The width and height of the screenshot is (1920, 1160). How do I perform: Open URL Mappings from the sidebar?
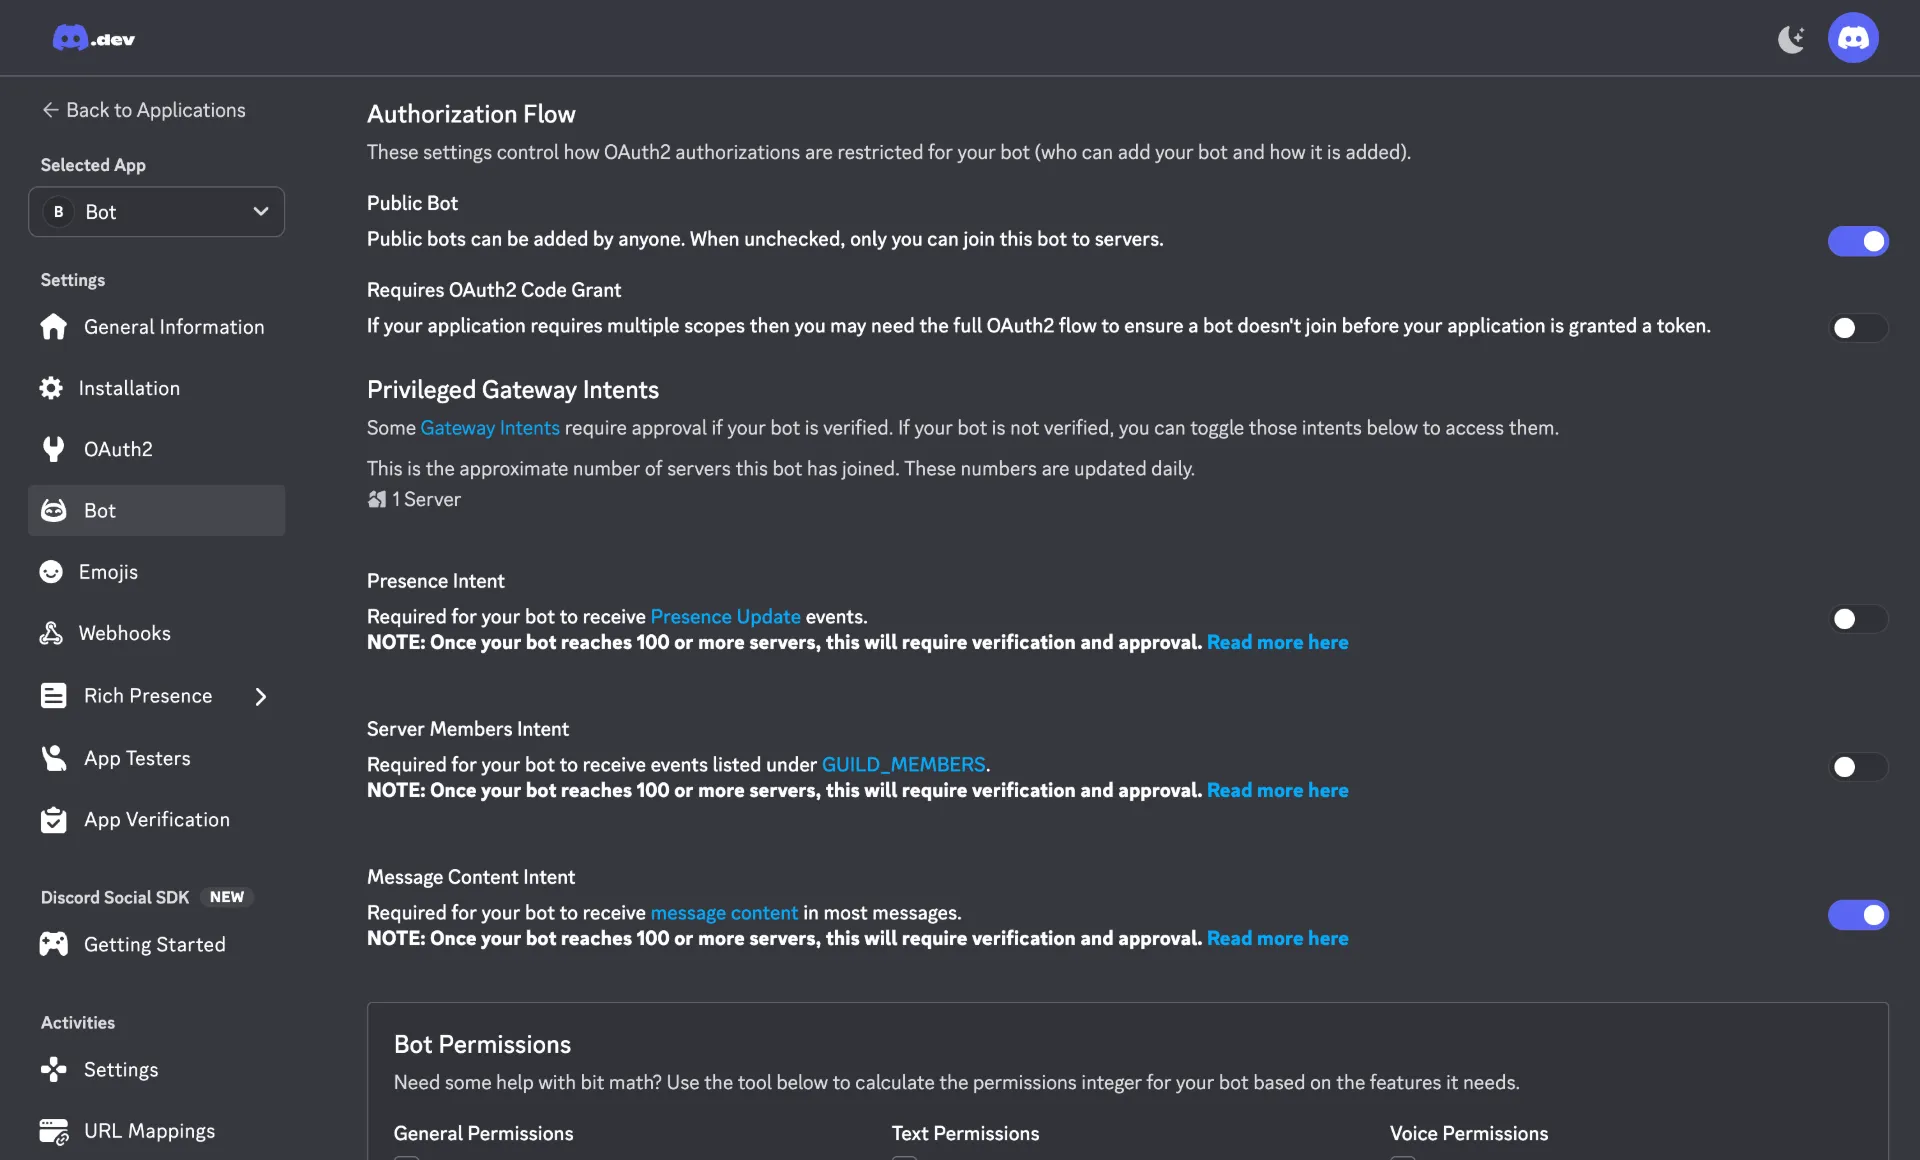coord(148,1131)
